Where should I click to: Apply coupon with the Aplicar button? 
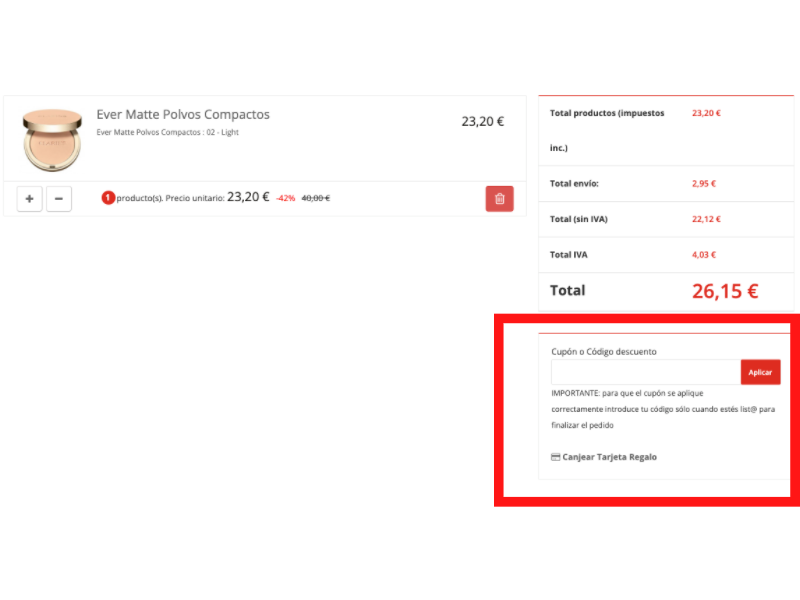(760, 372)
